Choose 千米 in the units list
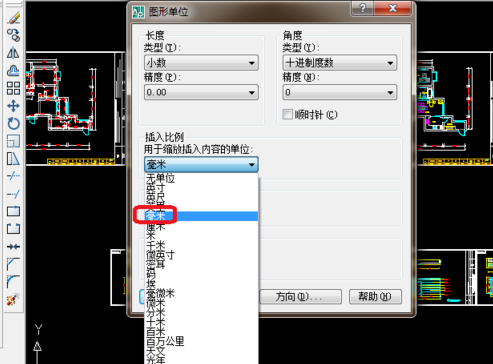The image size is (493, 364). pos(201,246)
